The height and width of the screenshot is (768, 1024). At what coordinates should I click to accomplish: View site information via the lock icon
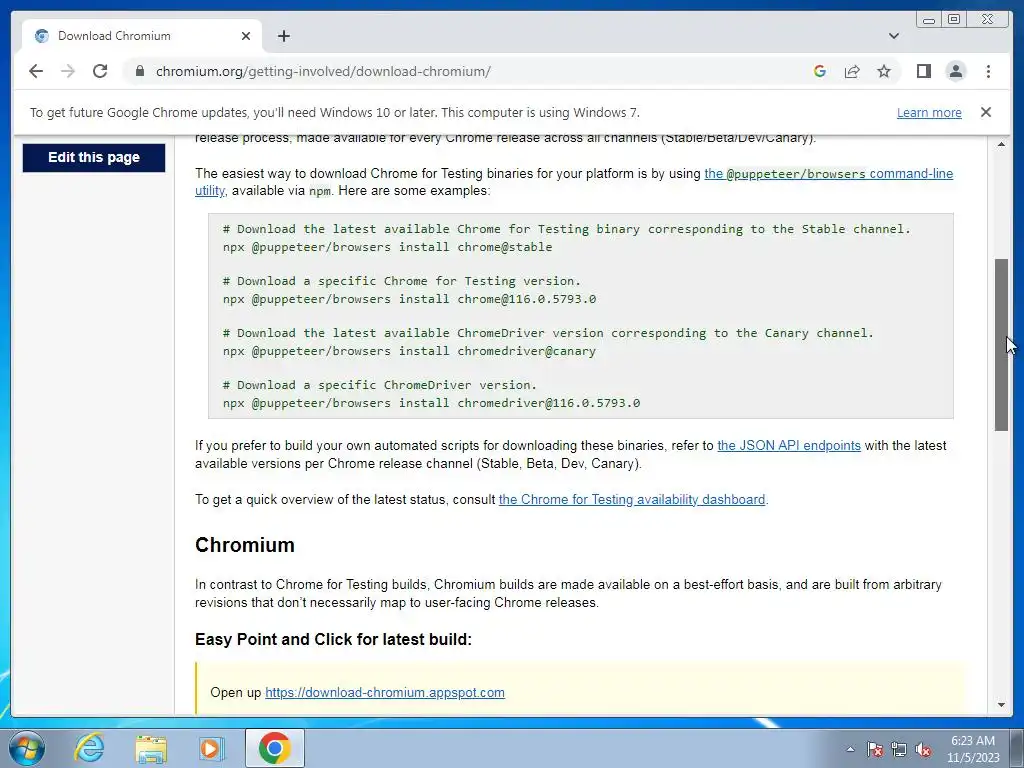pyautogui.click(x=139, y=71)
